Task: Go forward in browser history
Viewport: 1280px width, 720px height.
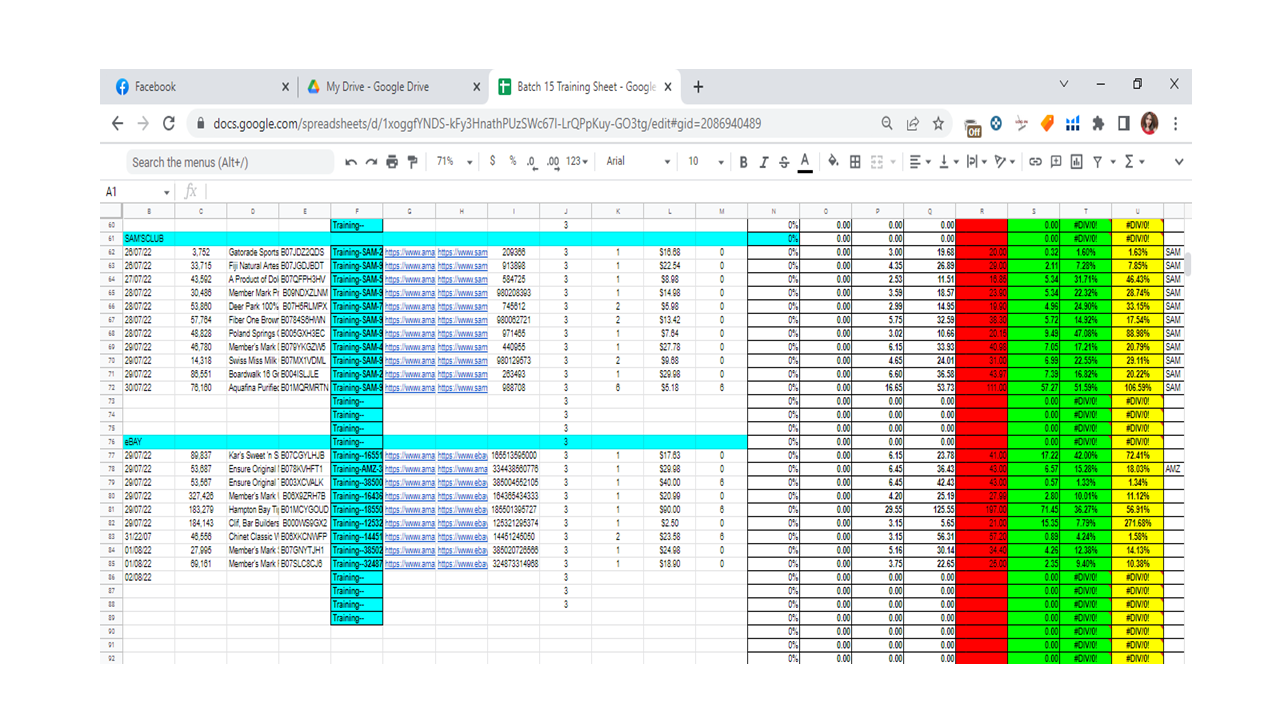Action: [x=143, y=124]
